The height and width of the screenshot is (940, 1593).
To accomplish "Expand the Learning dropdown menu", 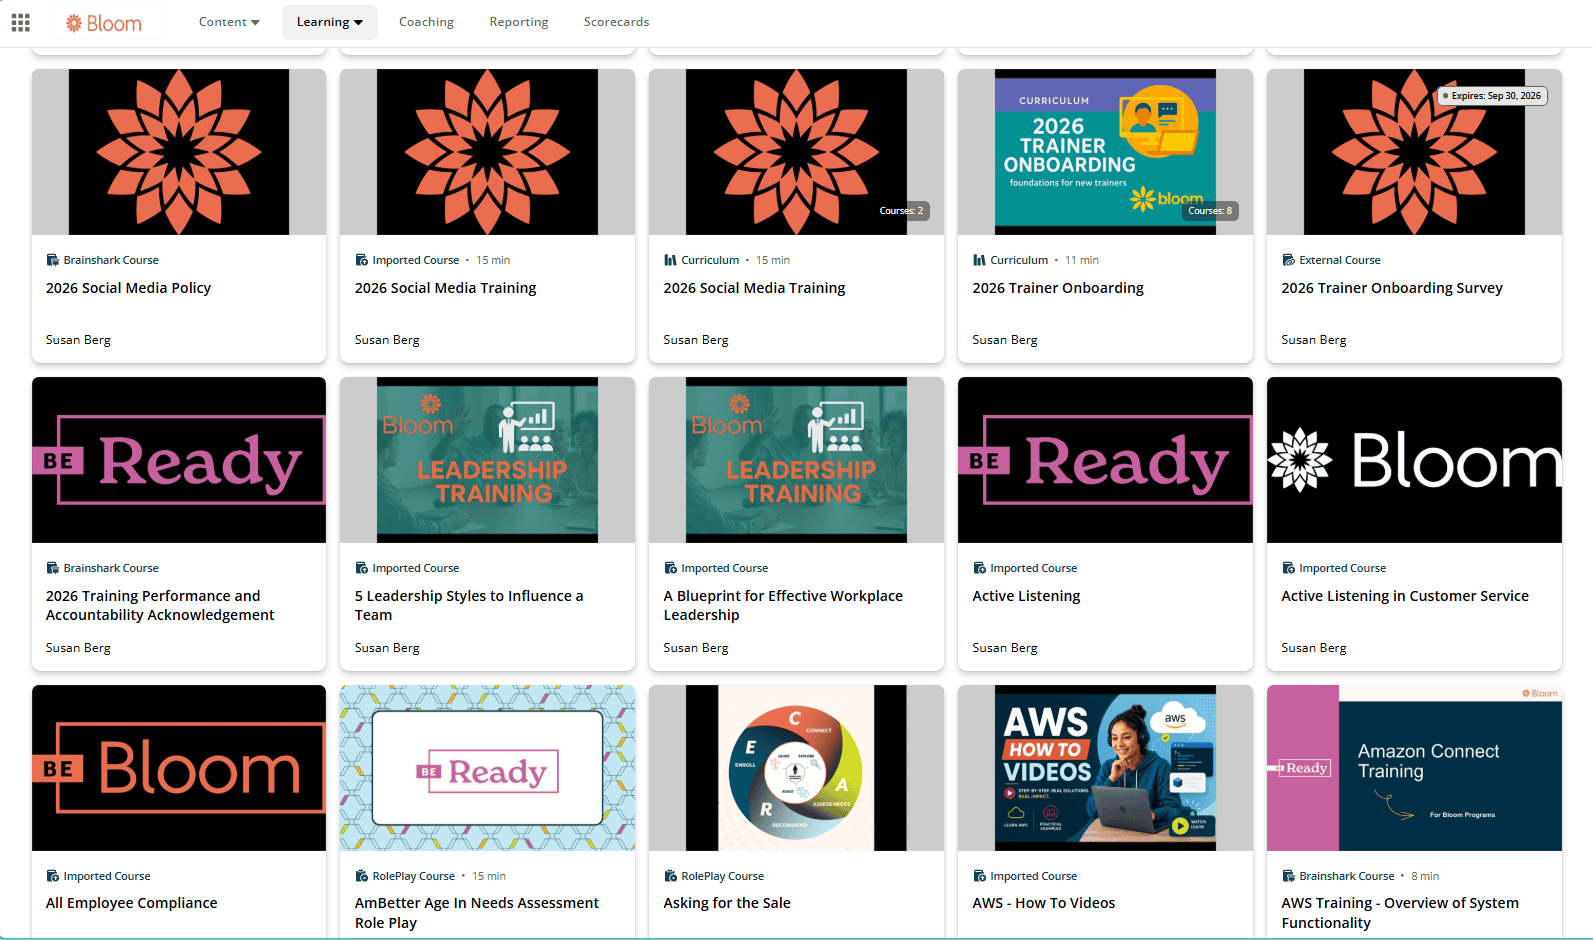I will point(330,22).
